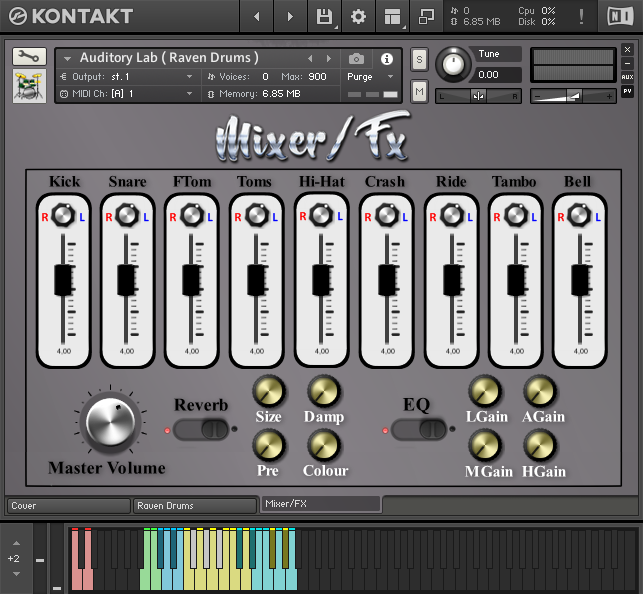Click the panic exclamation mark icon
643x594 pixels.
pyautogui.click(x=581, y=17)
